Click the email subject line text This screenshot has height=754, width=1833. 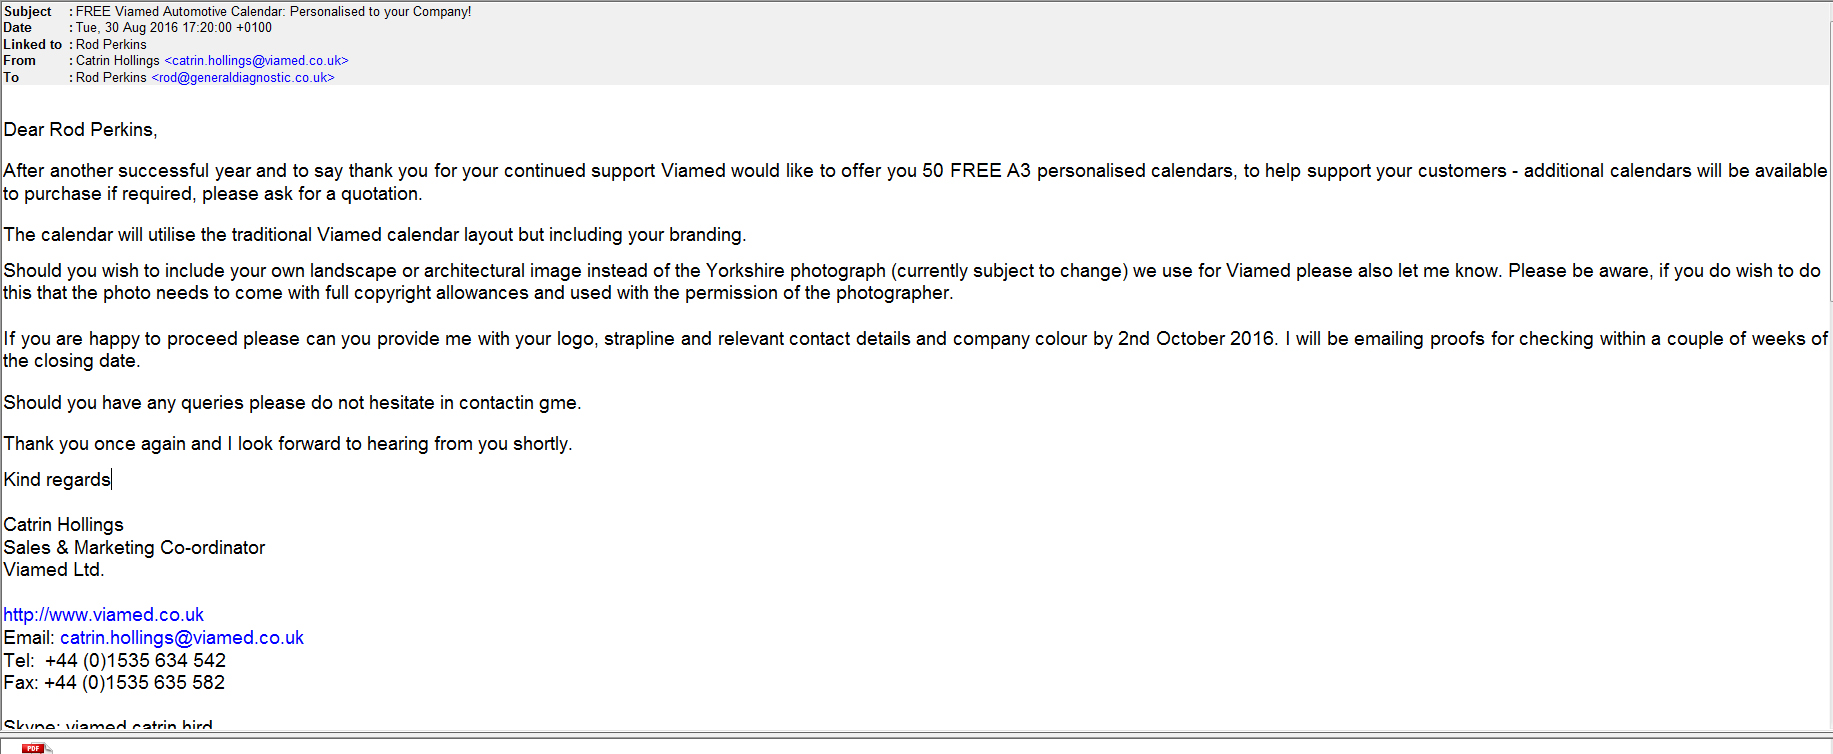[273, 12]
